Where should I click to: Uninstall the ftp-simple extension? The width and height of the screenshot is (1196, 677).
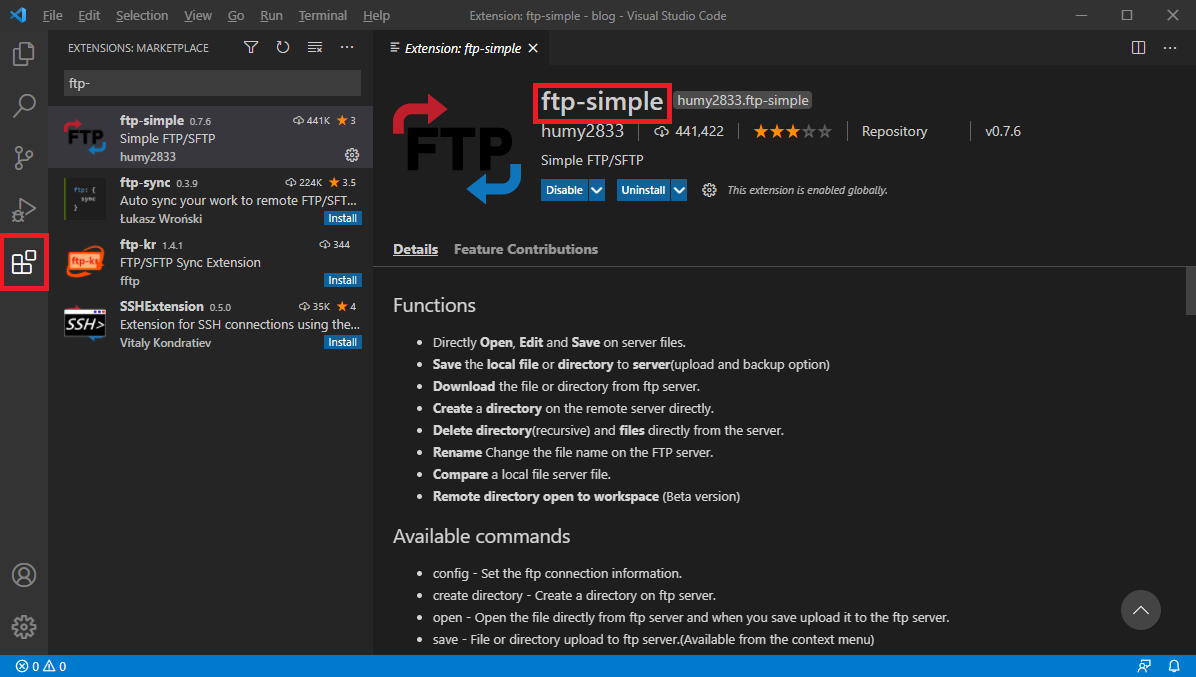coord(641,189)
